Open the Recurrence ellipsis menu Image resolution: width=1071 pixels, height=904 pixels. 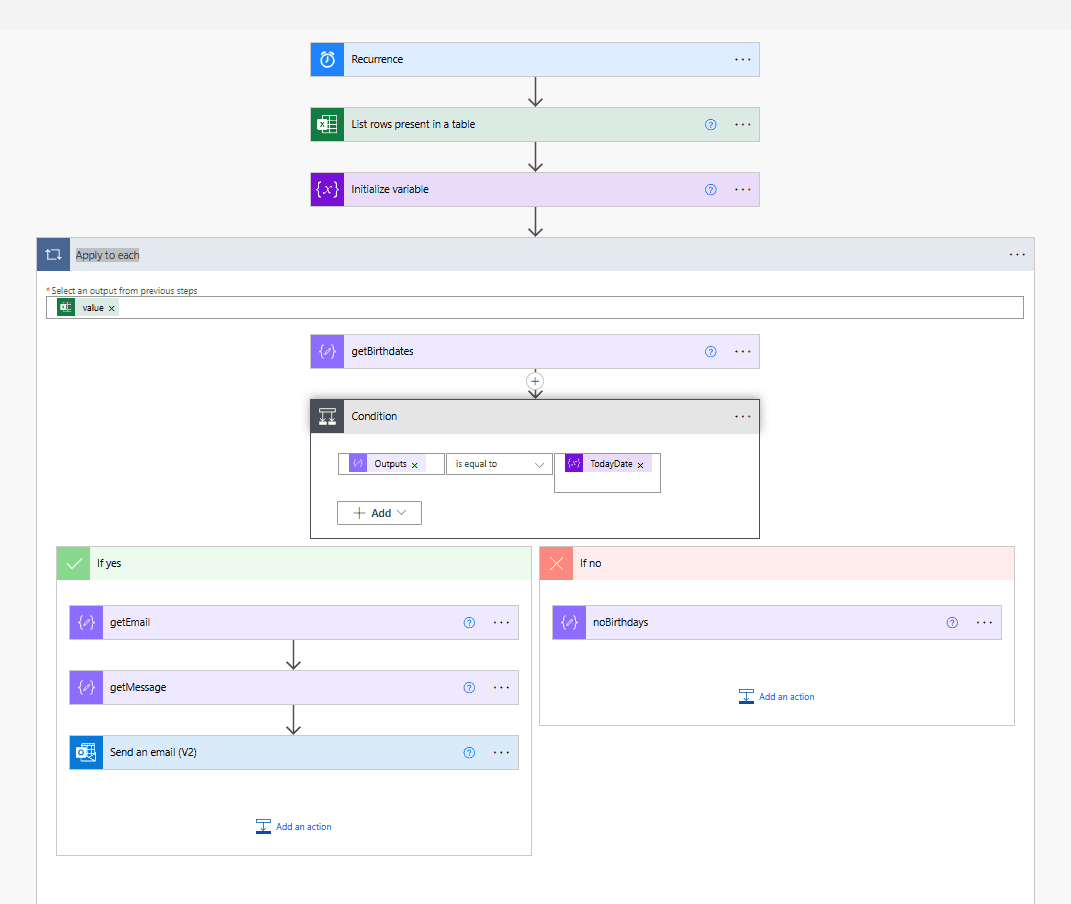pos(742,59)
